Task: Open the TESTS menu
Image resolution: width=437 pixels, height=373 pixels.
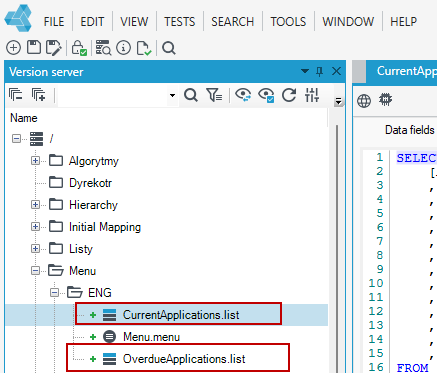Action: point(180,22)
